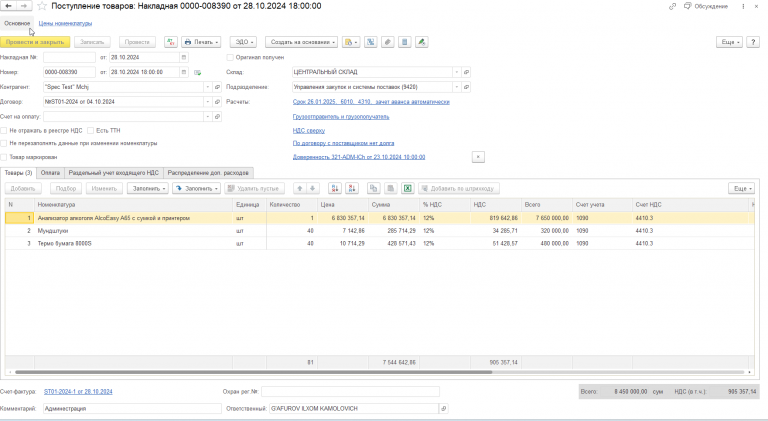Open attached files paperclip icon
This screenshot has height=421, width=768.
pyautogui.click(x=388, y=42)
